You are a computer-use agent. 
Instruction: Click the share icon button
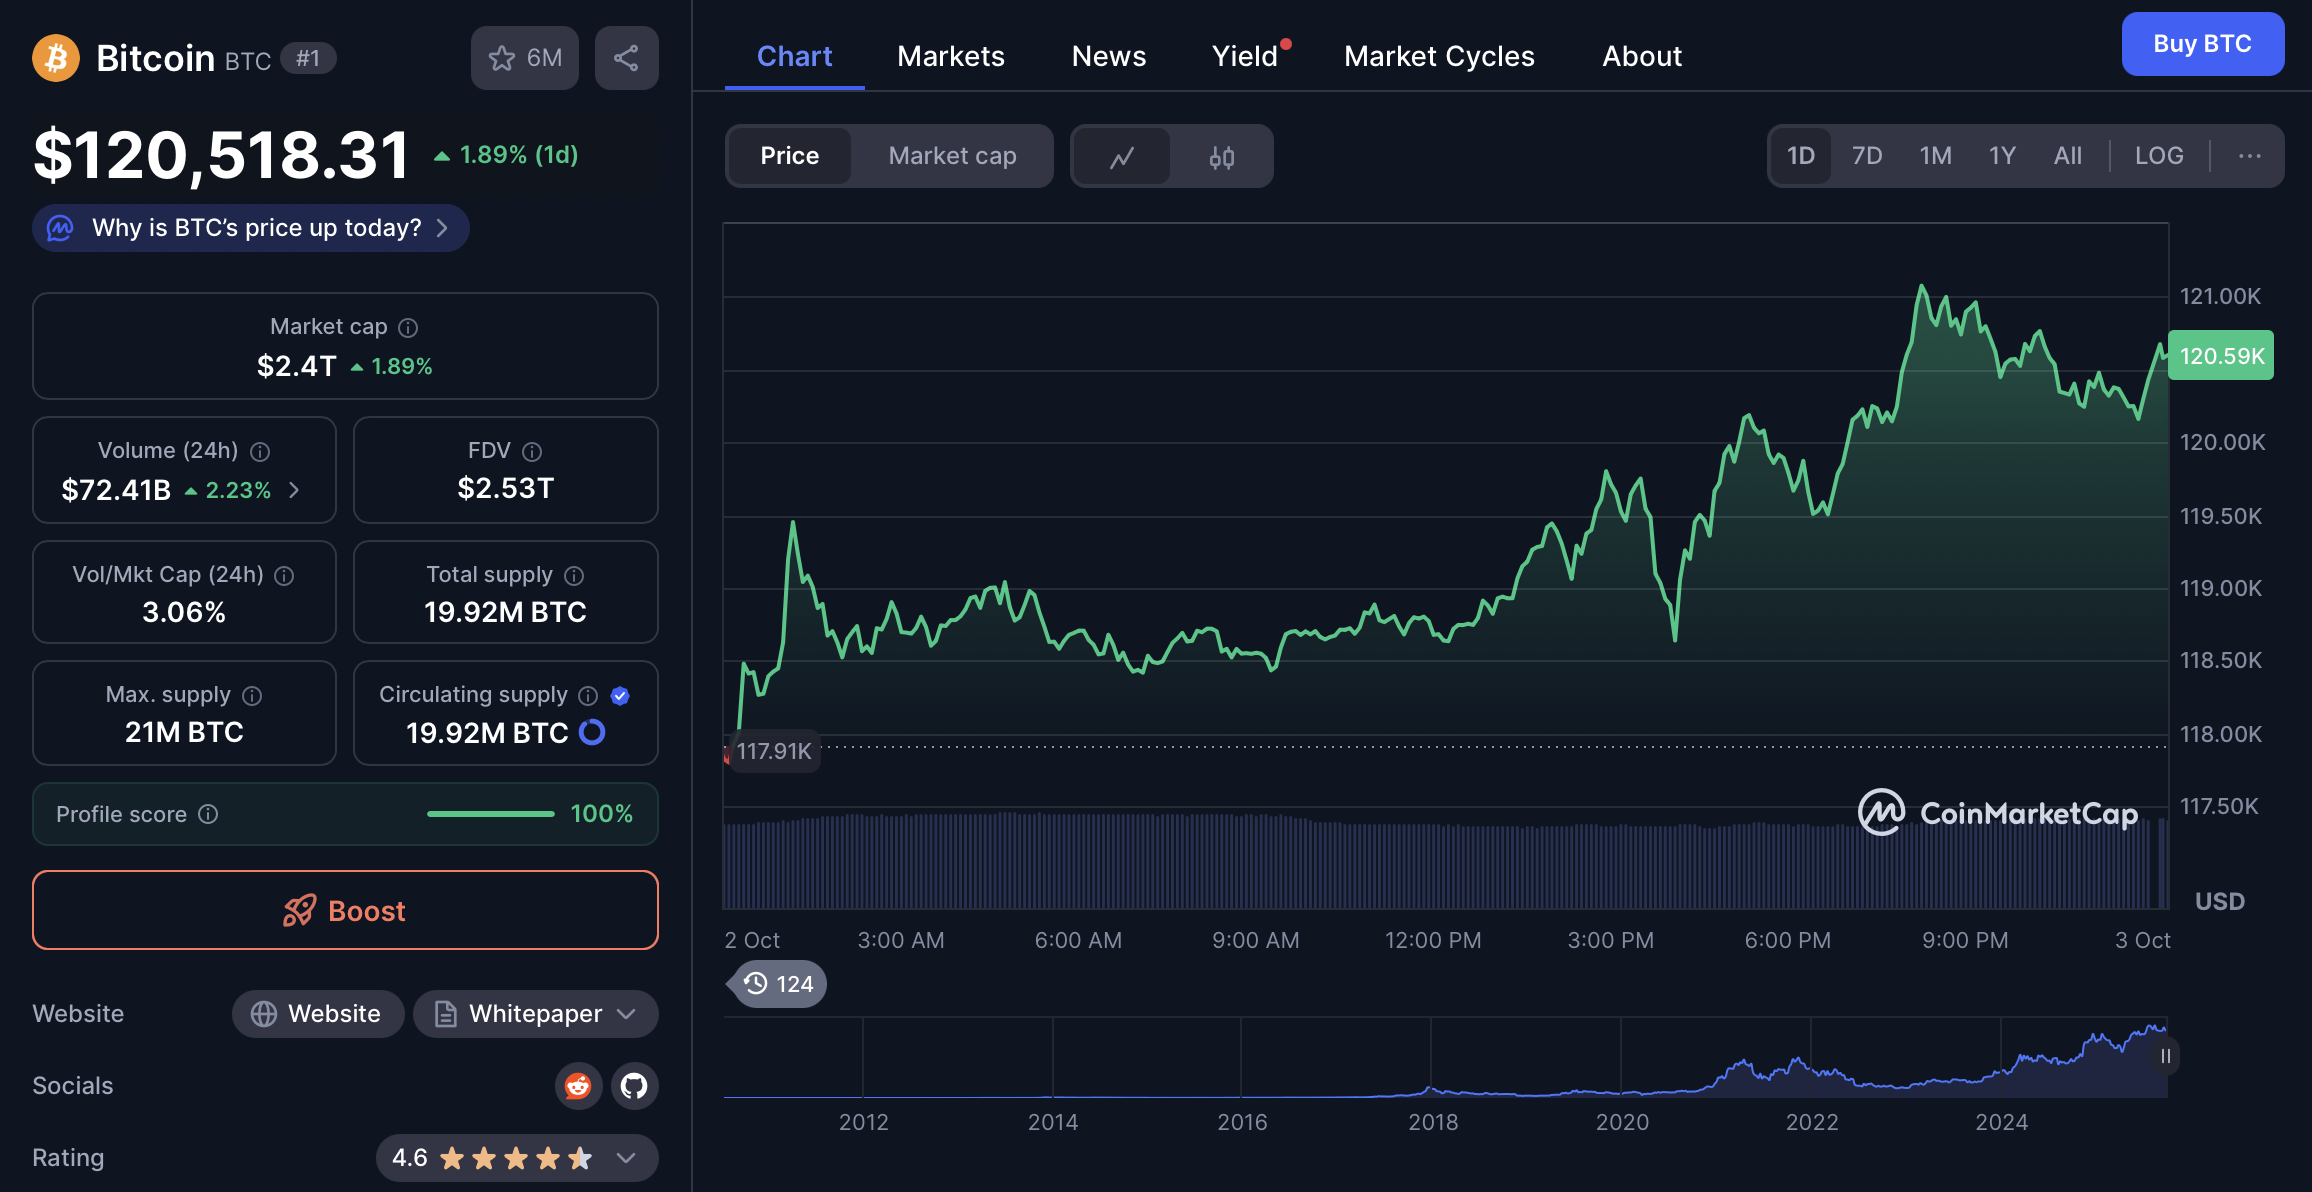(626, 58)
